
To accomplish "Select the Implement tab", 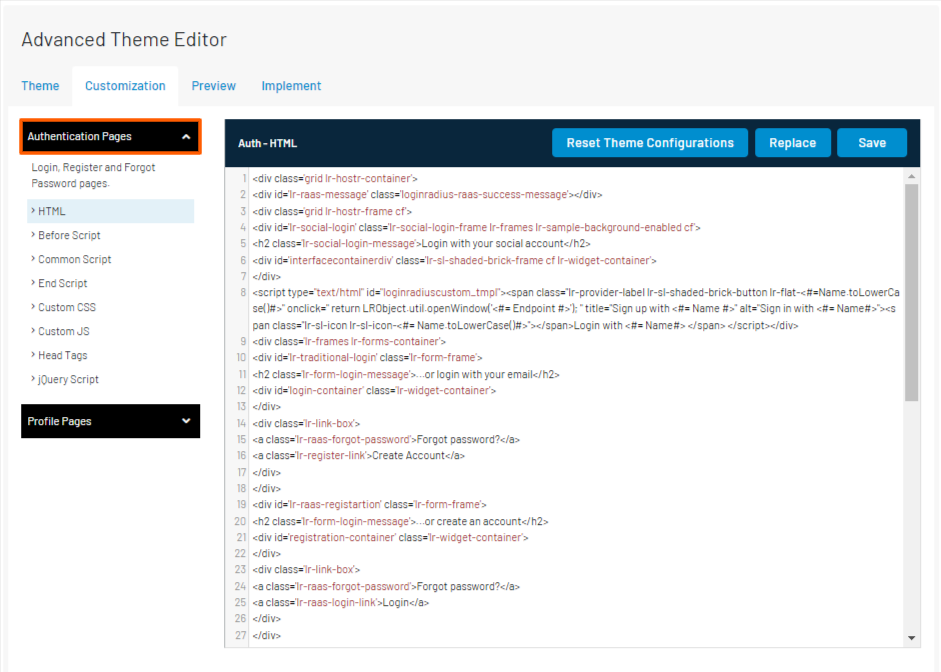I will click(291, 86).
